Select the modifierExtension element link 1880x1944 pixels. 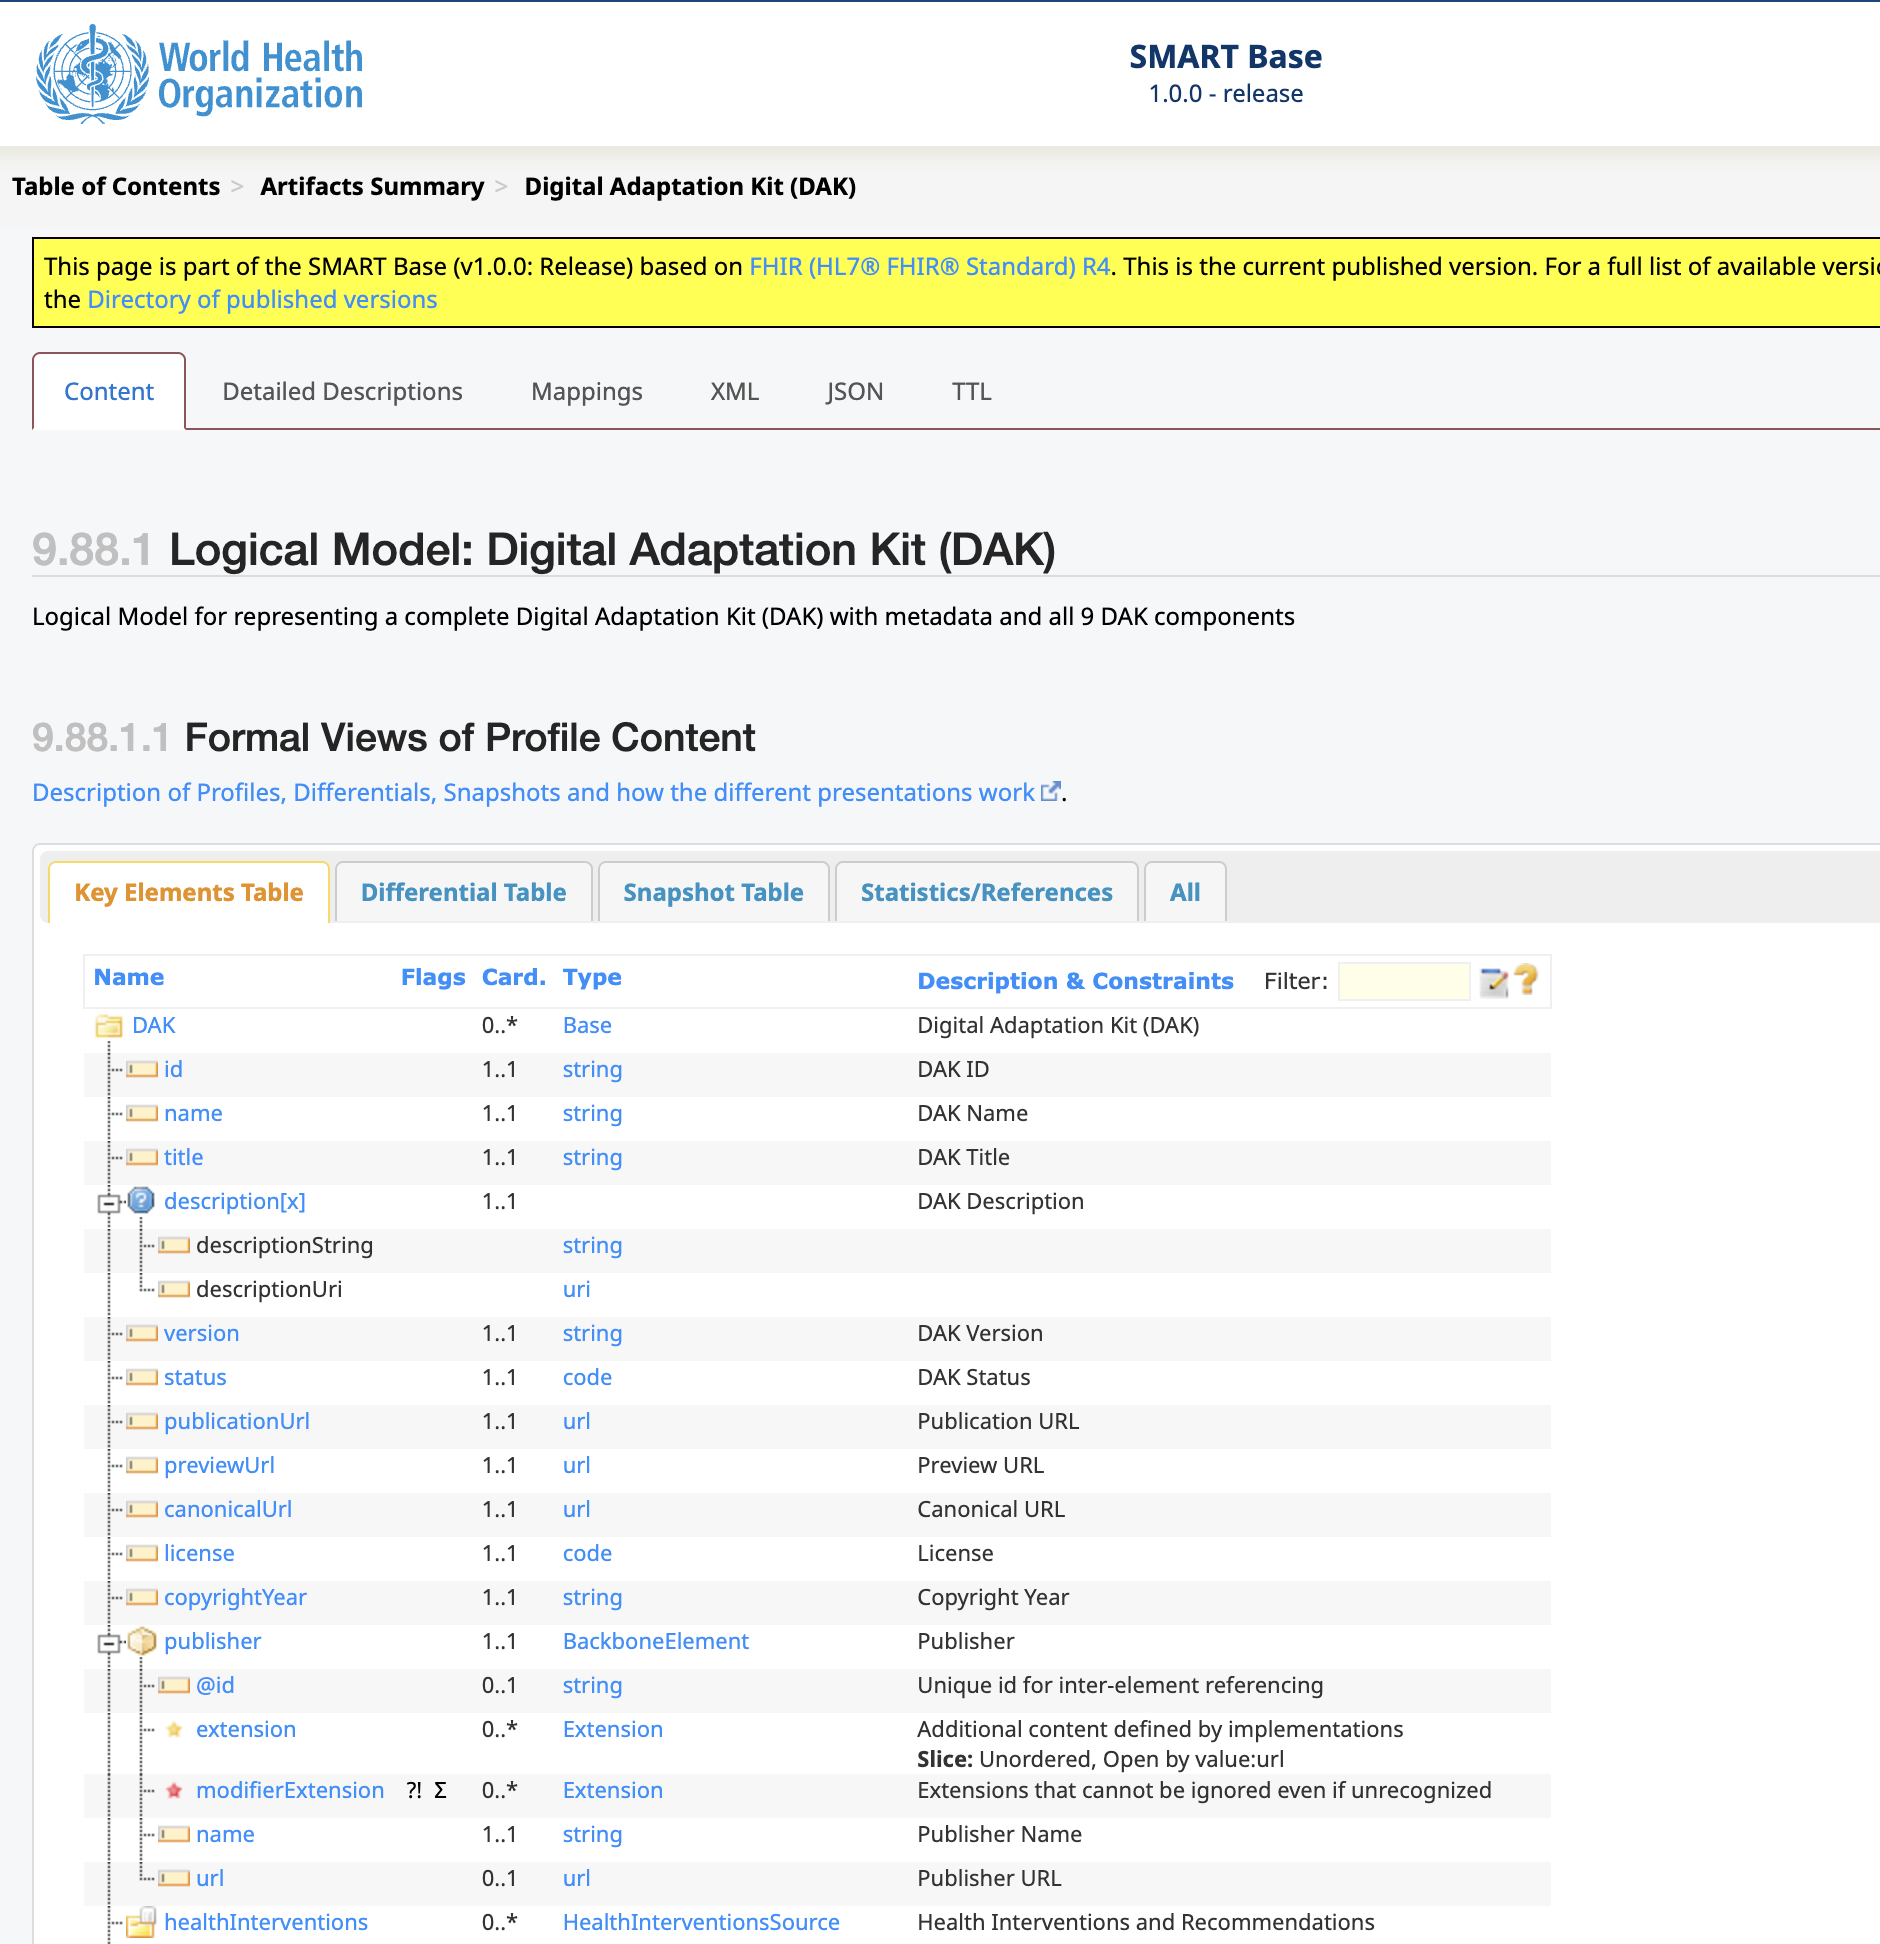coord(290,1790)
